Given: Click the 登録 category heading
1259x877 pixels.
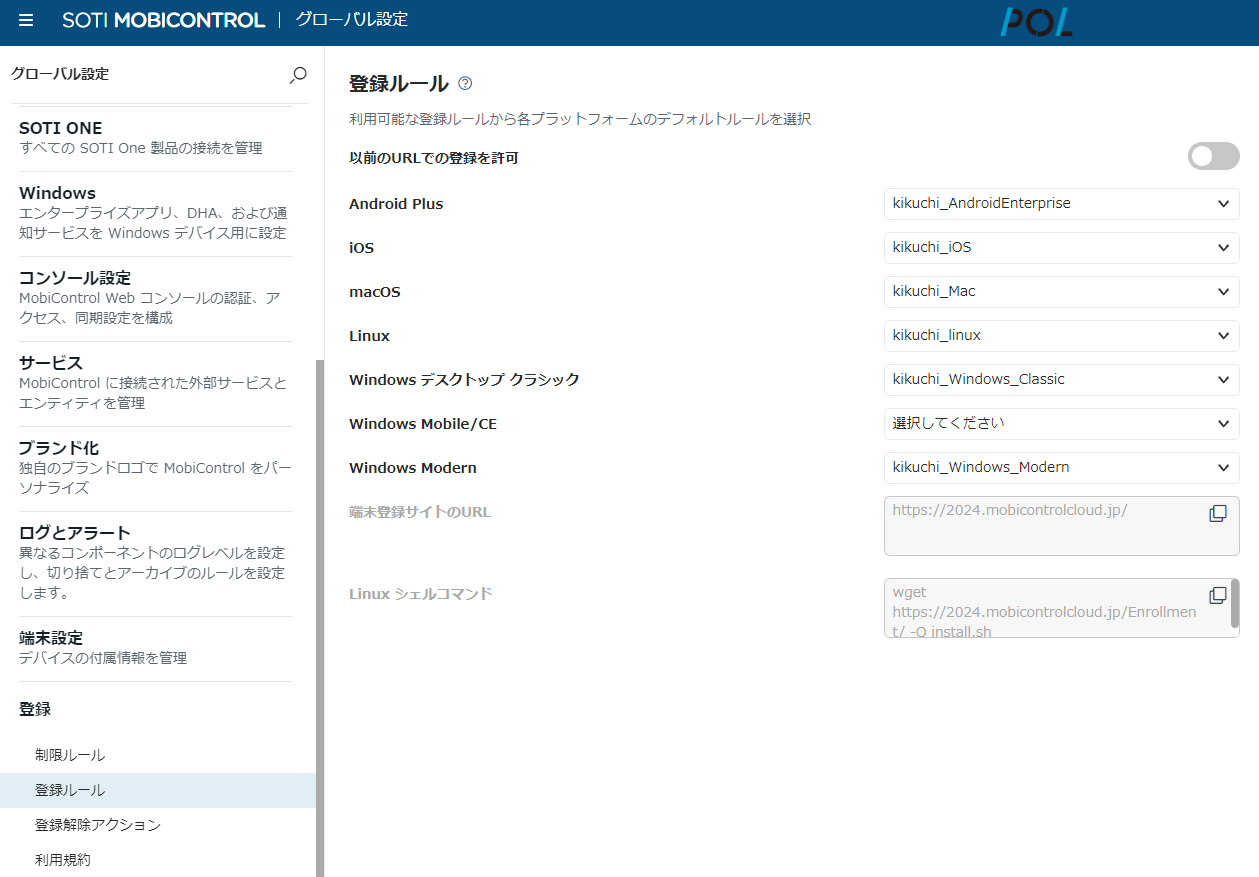Looking at the screenshot, I should [x=35, y=709].
